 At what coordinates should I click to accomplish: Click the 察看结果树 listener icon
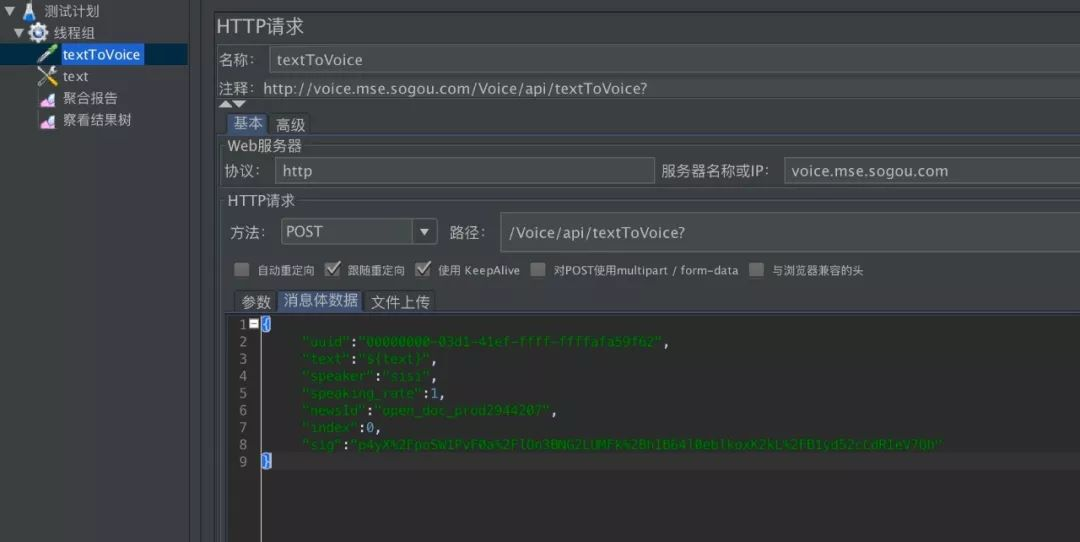[48, 121]
